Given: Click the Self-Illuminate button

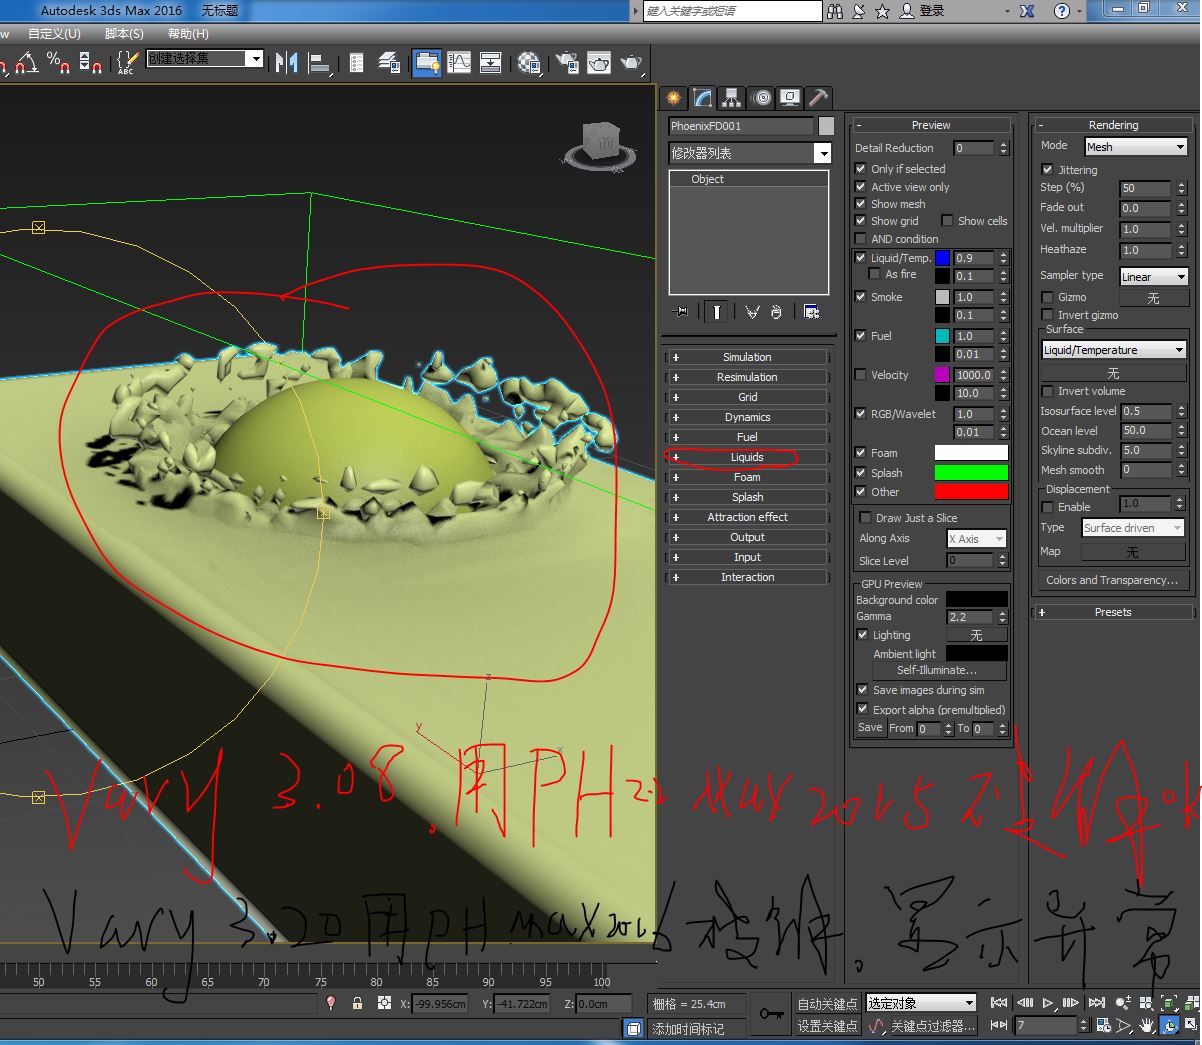Looking at the screenshot, I should coord(937,670).
